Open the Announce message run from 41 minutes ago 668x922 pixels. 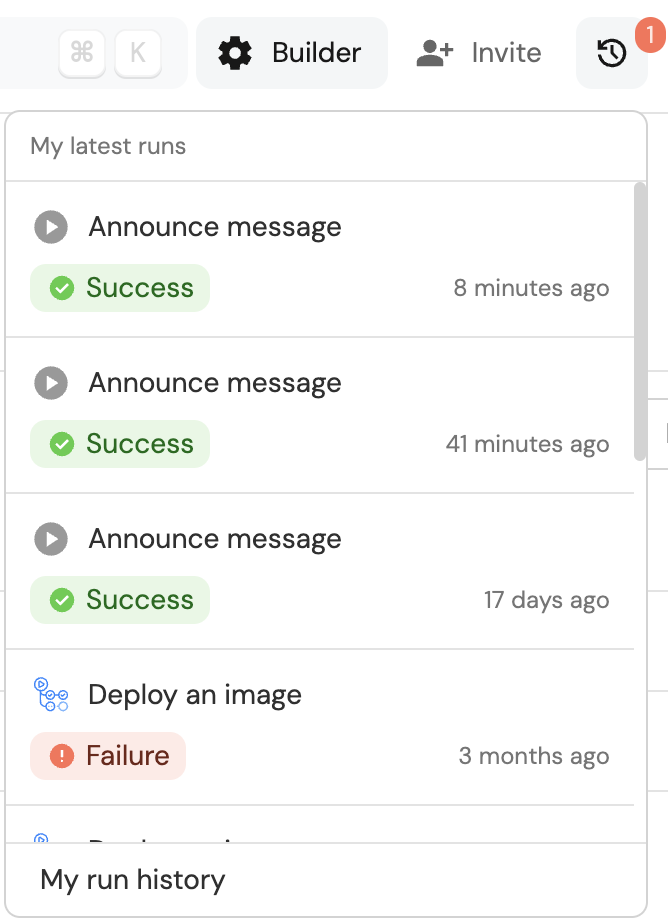(215, 383)
